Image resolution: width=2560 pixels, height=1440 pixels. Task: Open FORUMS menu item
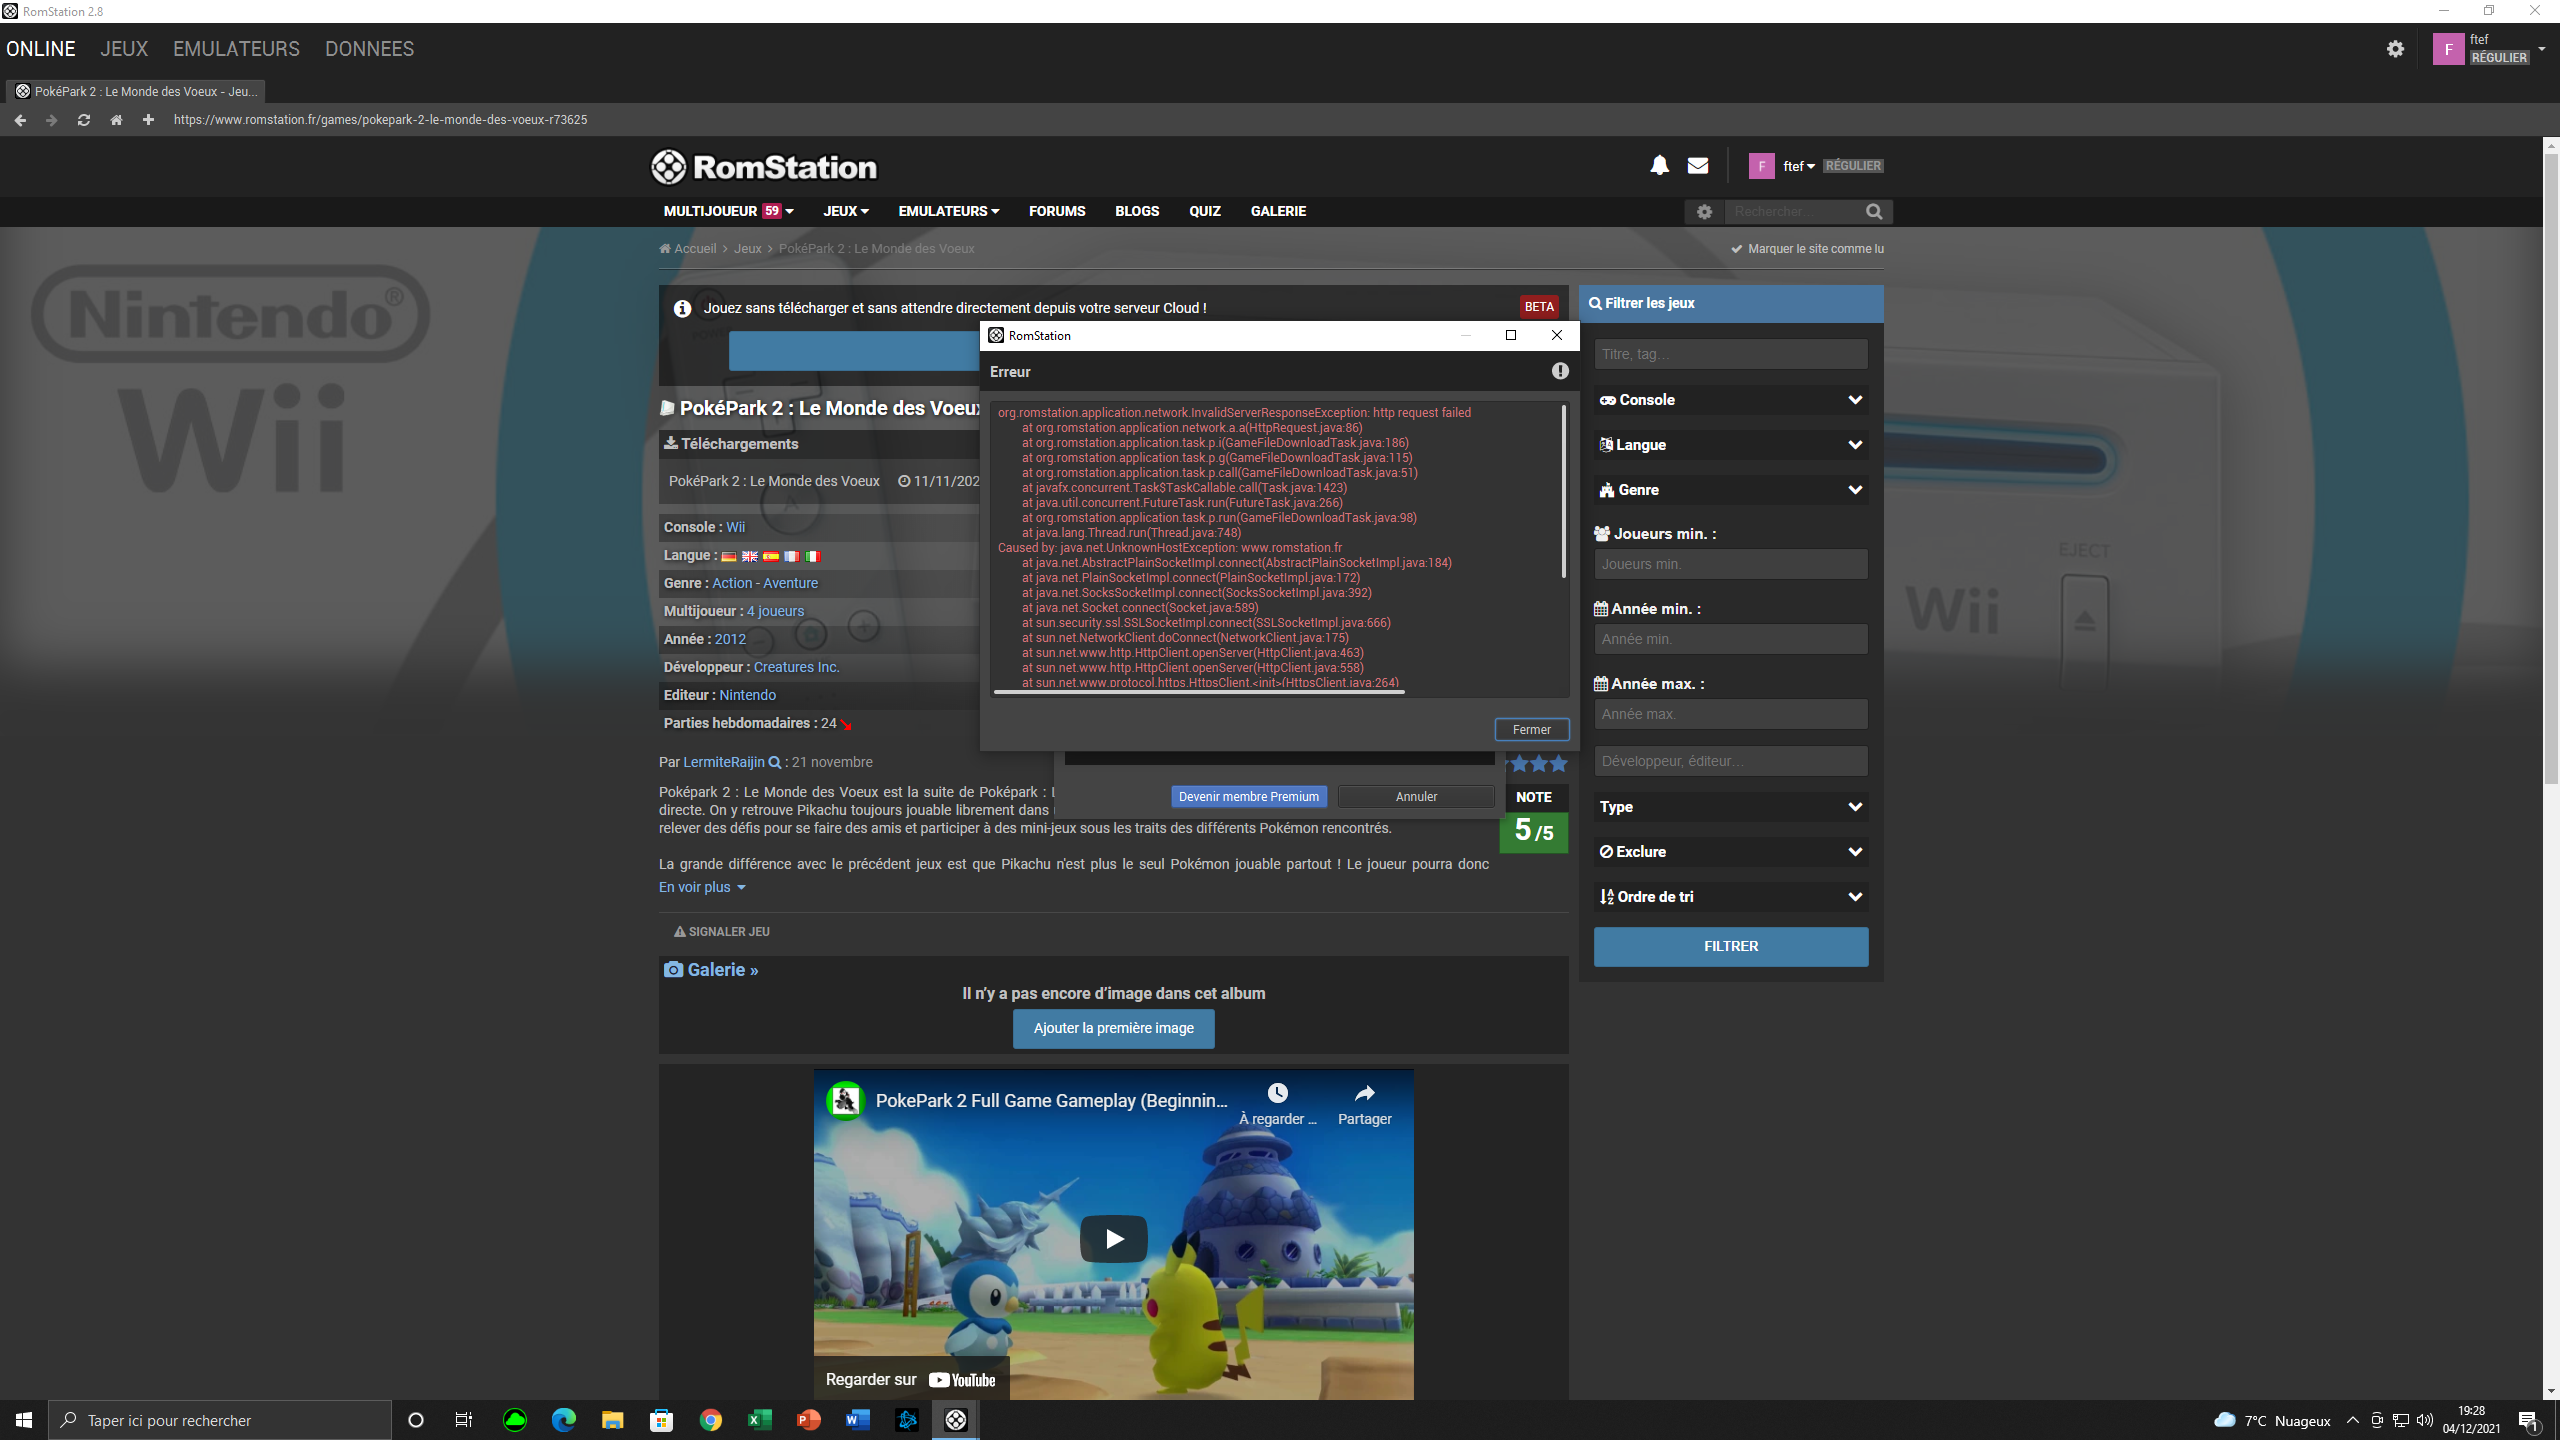[1057, 211]
